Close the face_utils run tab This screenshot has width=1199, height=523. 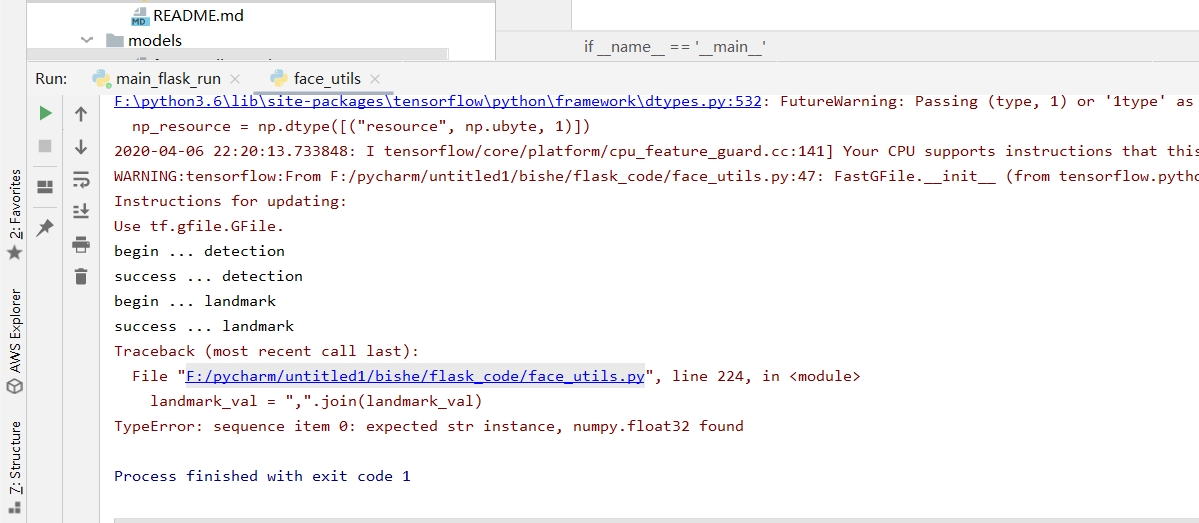[x=375, y=79]
